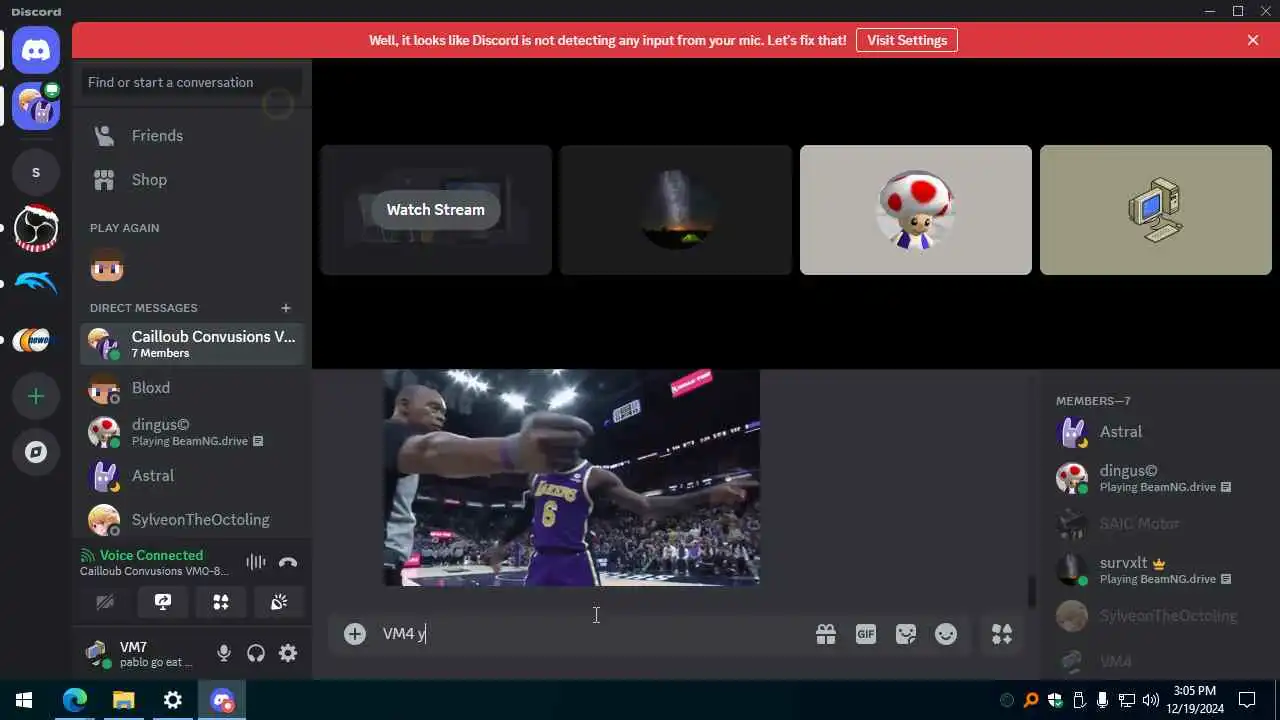Open the Friends tab
Screen dimensions: 1280x720
192,136
